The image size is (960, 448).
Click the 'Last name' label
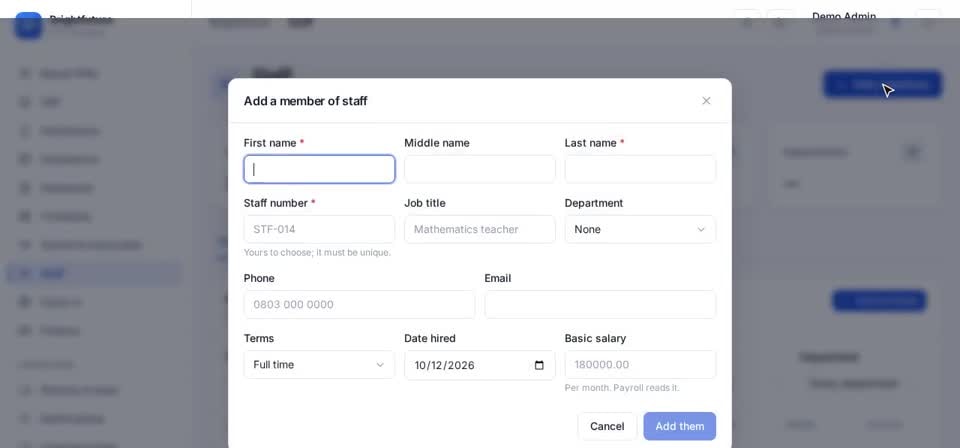pos(590,143)
